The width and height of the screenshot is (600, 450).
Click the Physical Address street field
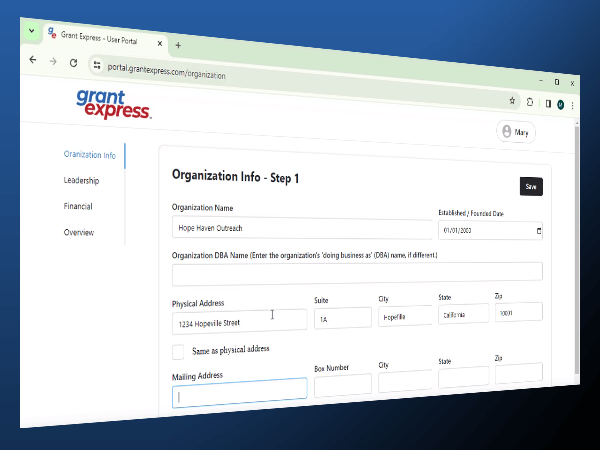[240, 322]
